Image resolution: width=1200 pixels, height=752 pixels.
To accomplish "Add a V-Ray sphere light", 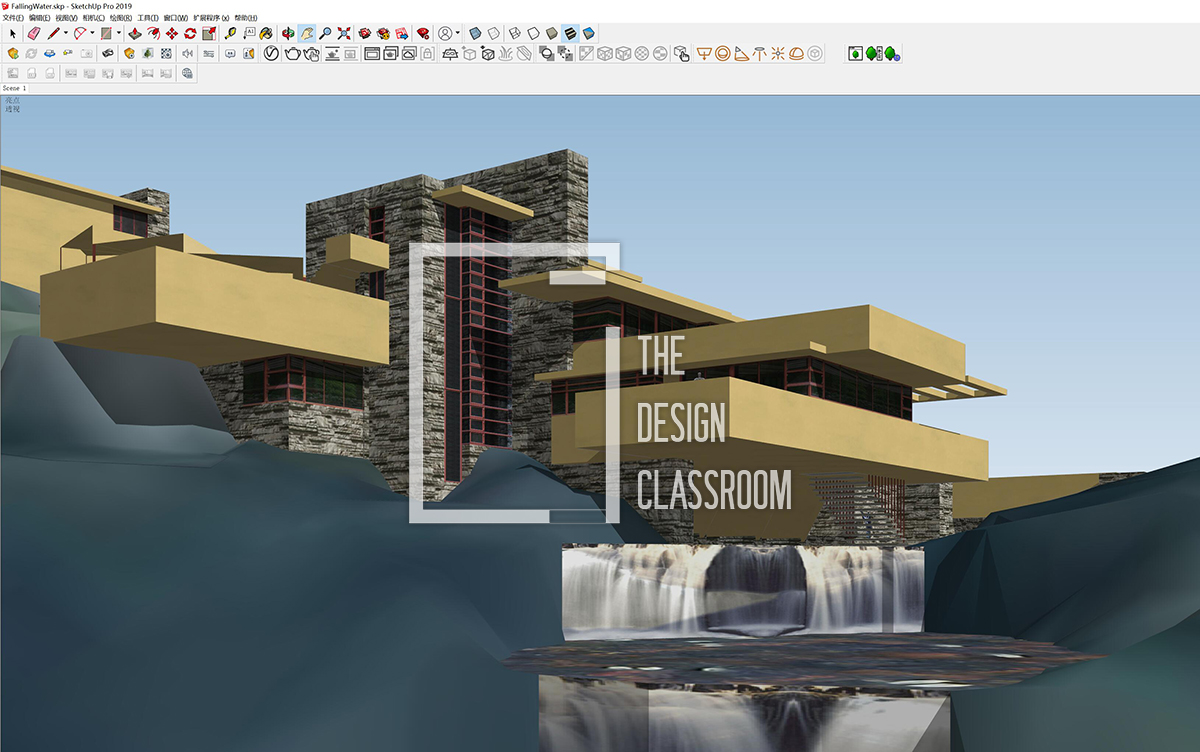I will click(722, 53).
